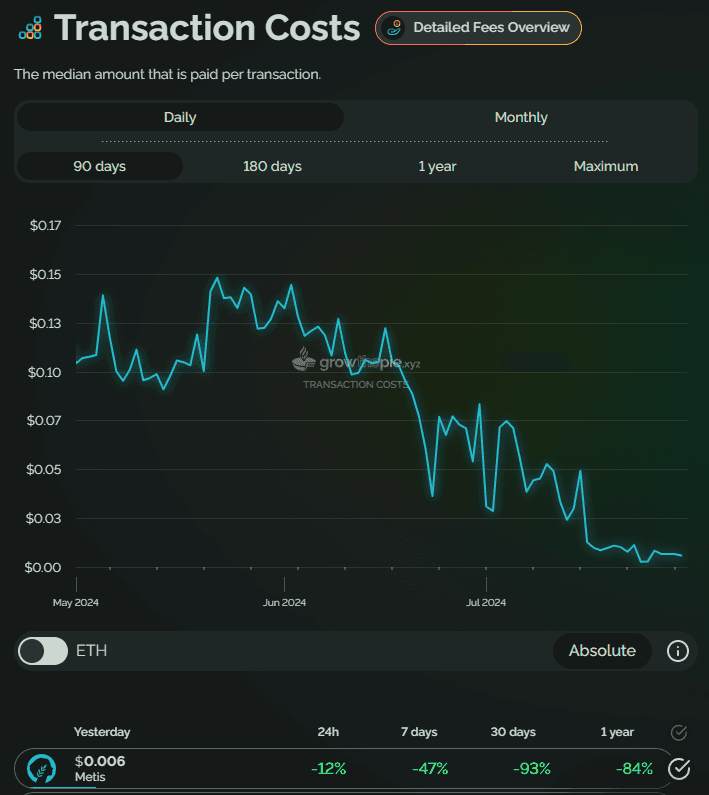Switch to the Monthly tab
The width and height of the screenshot is (709, 795).
pos(521,117)
